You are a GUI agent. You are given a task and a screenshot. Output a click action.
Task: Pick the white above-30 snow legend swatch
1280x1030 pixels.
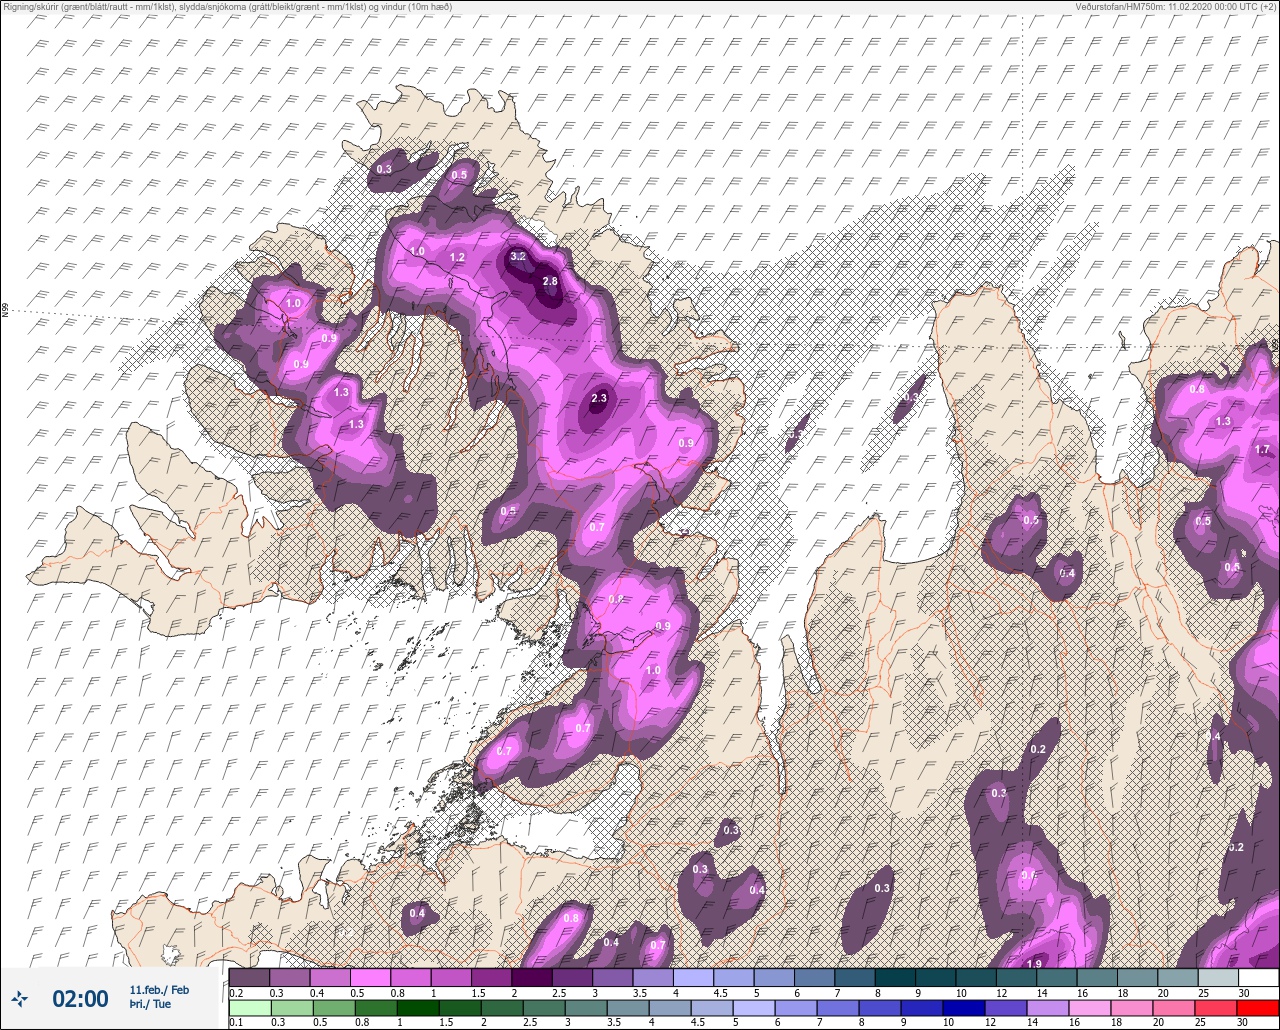1259,977
